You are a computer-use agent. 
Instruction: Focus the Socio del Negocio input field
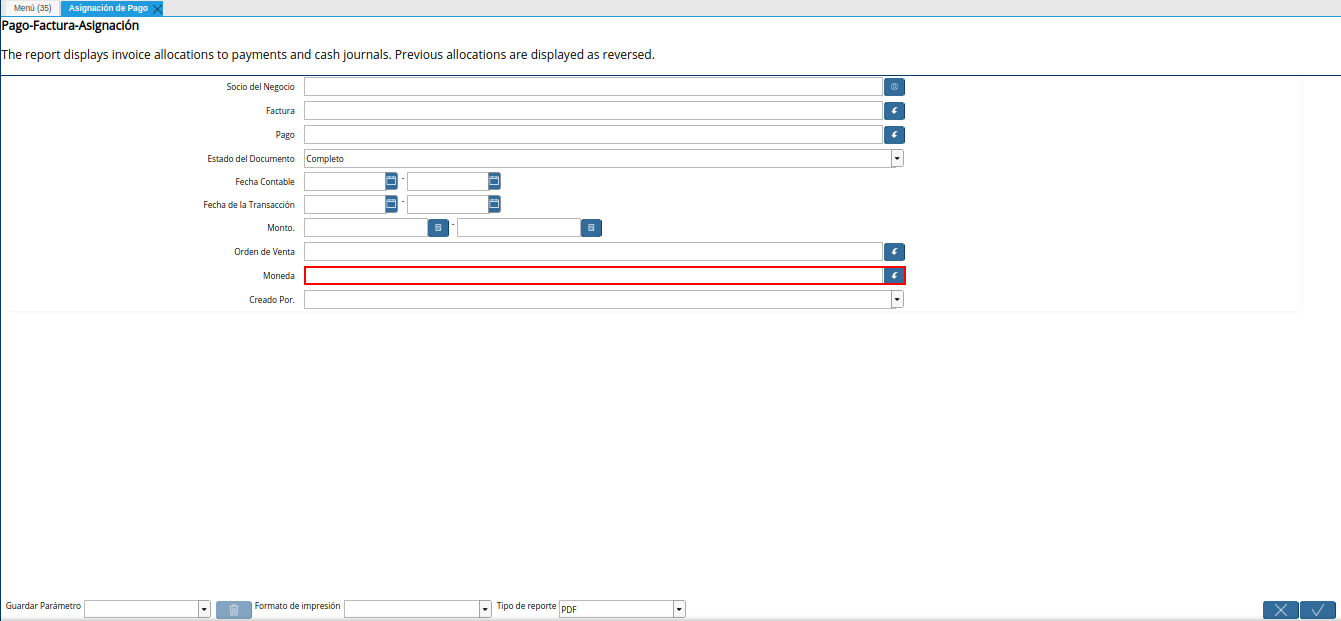point(593,87)
